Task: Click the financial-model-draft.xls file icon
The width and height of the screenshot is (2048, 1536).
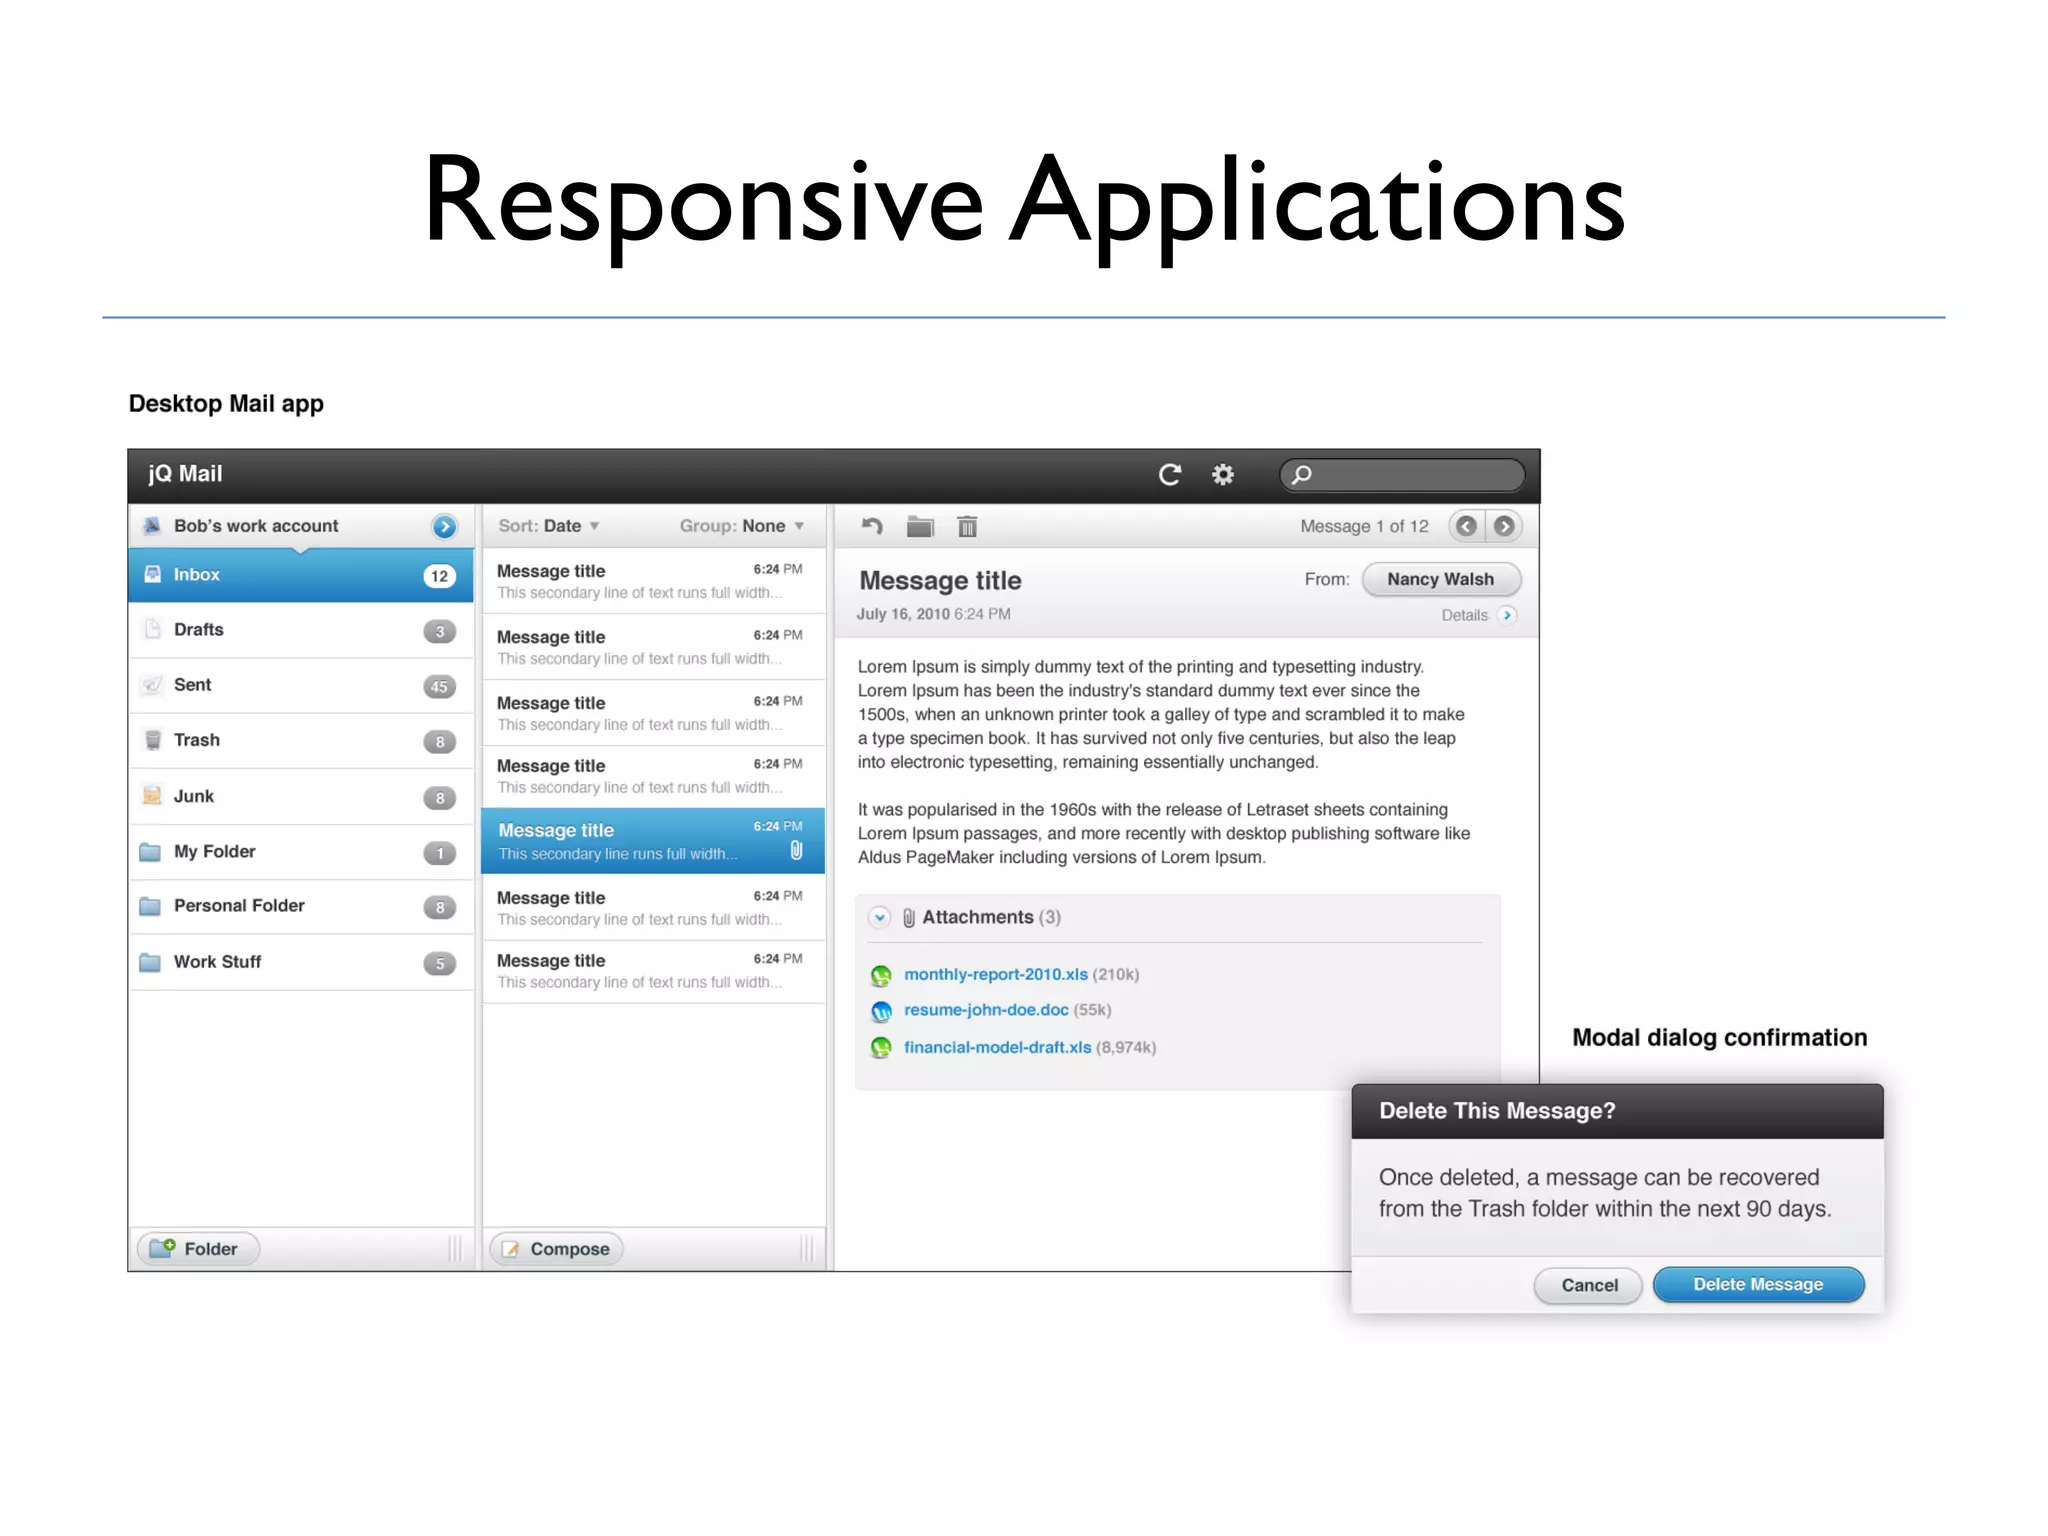Action: tap(881, 1047)
